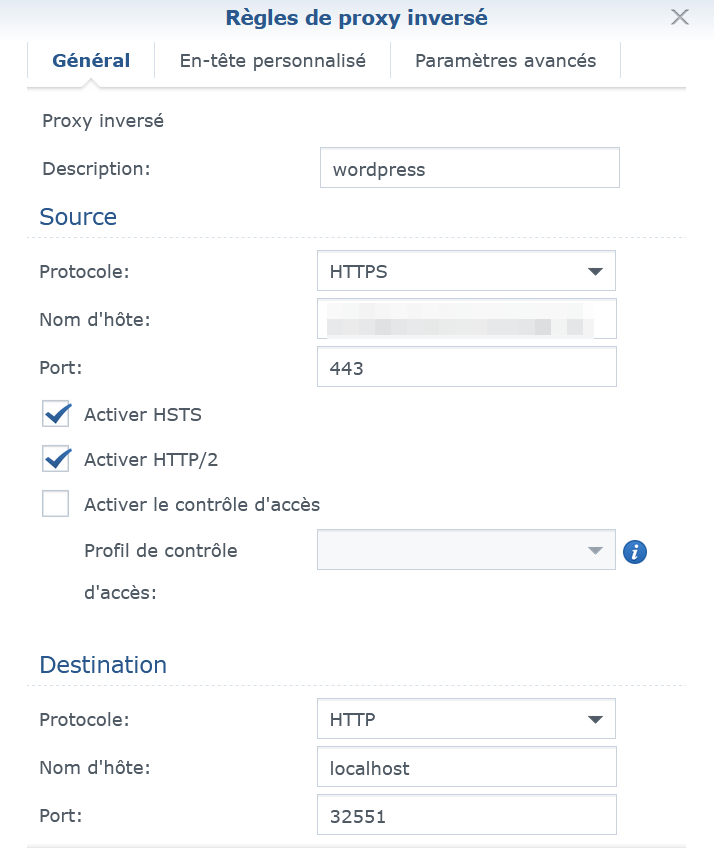
Task: Open the Destination Protocole HTTP dropdown
Action: pos(466,719)
